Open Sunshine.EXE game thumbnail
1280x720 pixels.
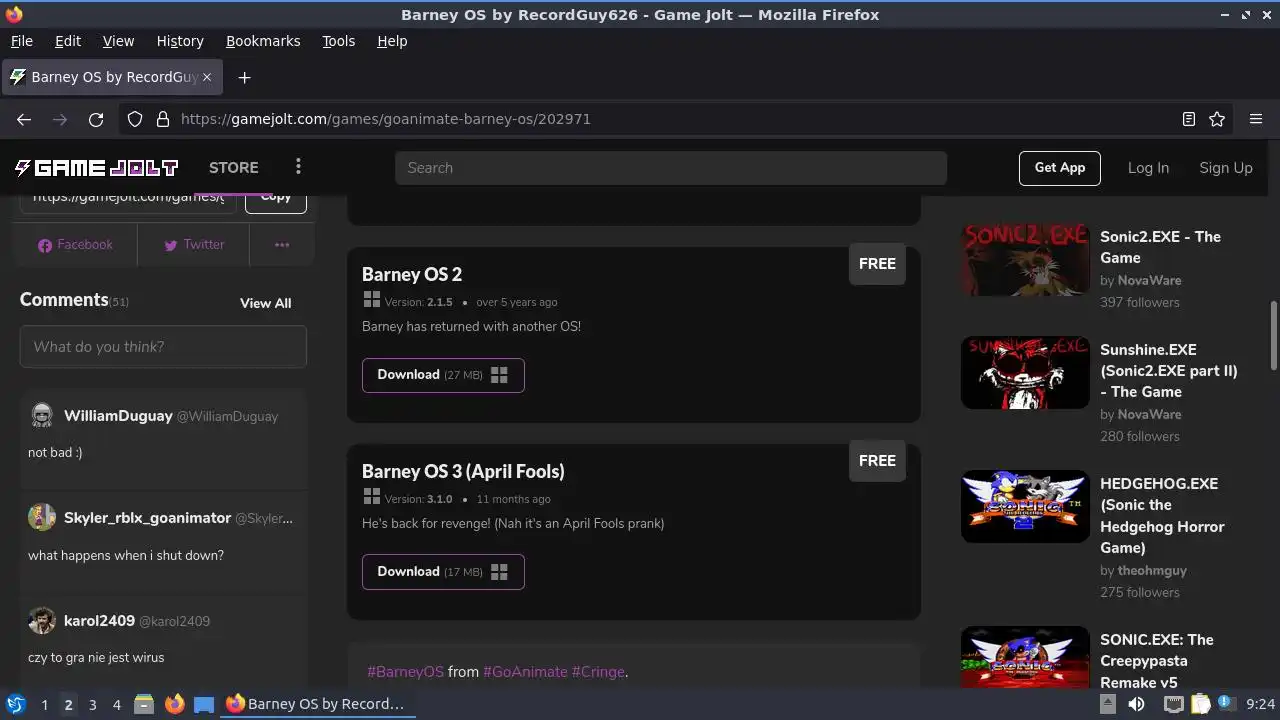(1025, 372)
